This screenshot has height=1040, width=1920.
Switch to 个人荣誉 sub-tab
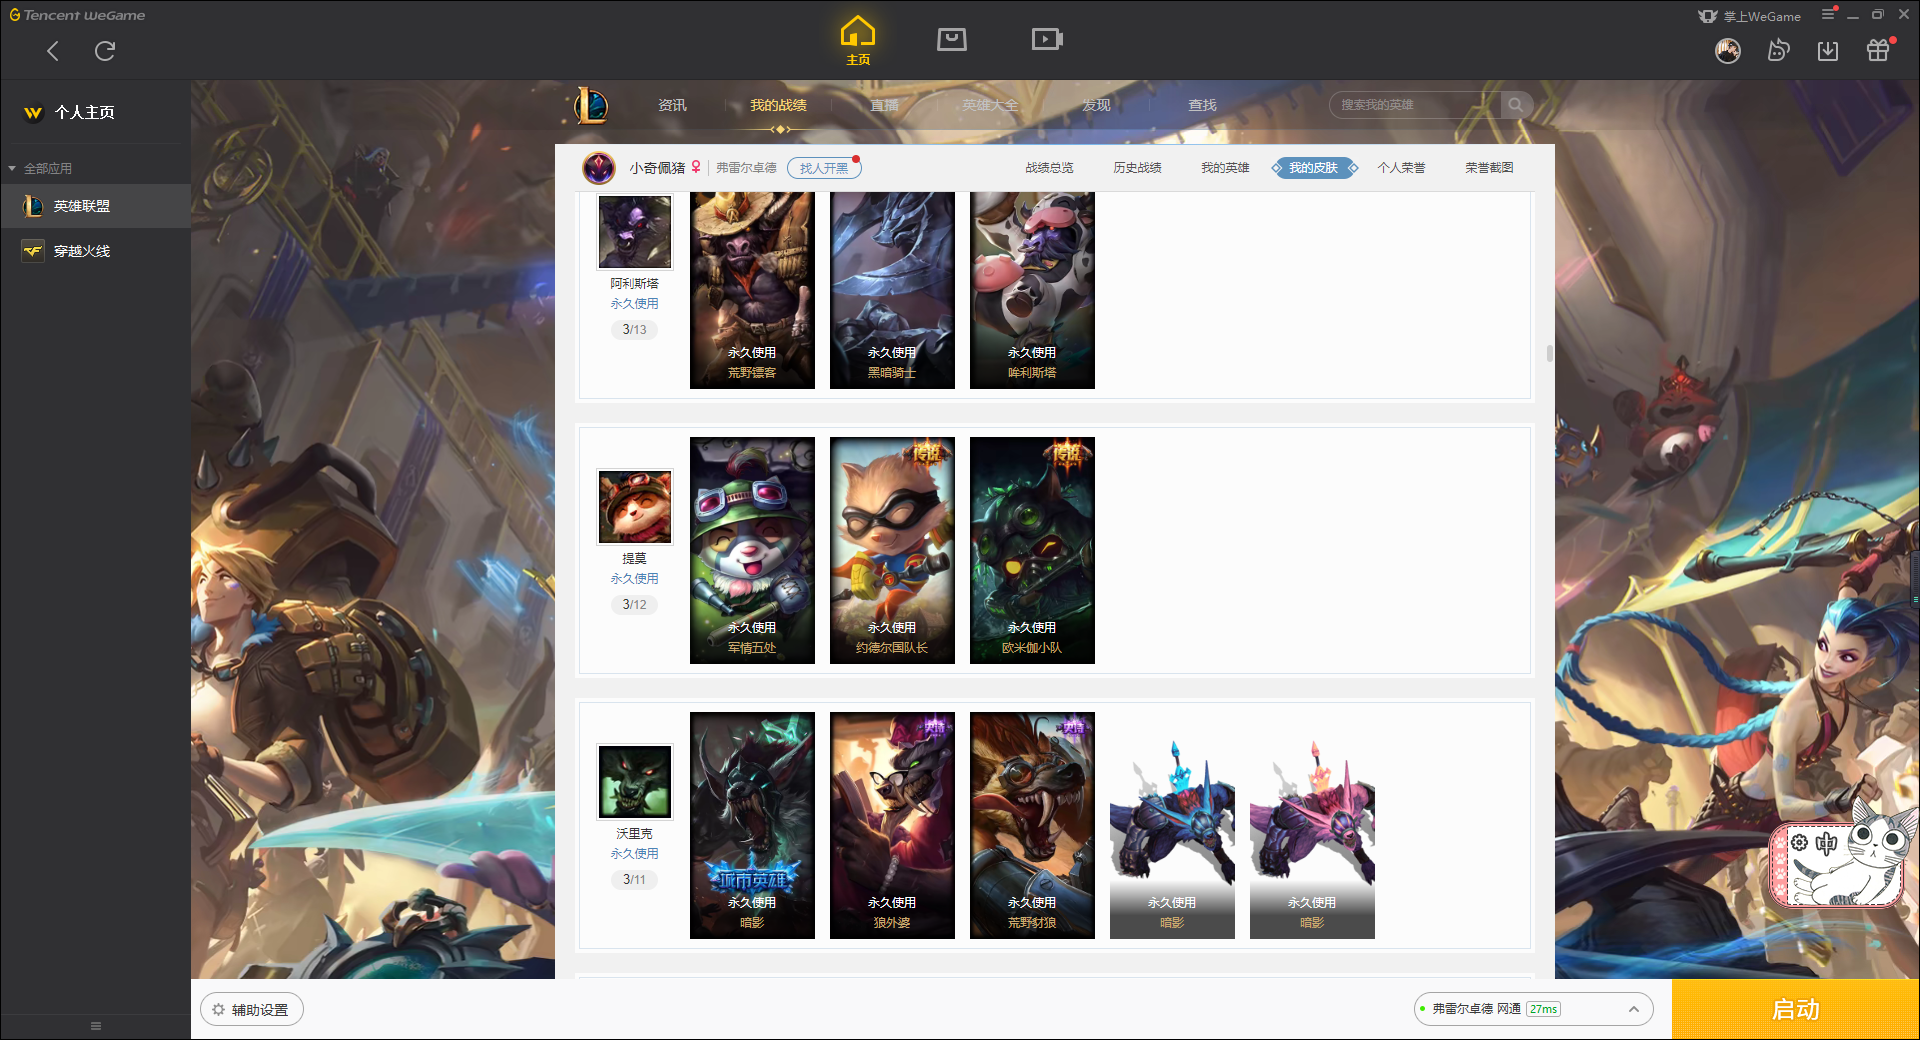click(1401, 168)
